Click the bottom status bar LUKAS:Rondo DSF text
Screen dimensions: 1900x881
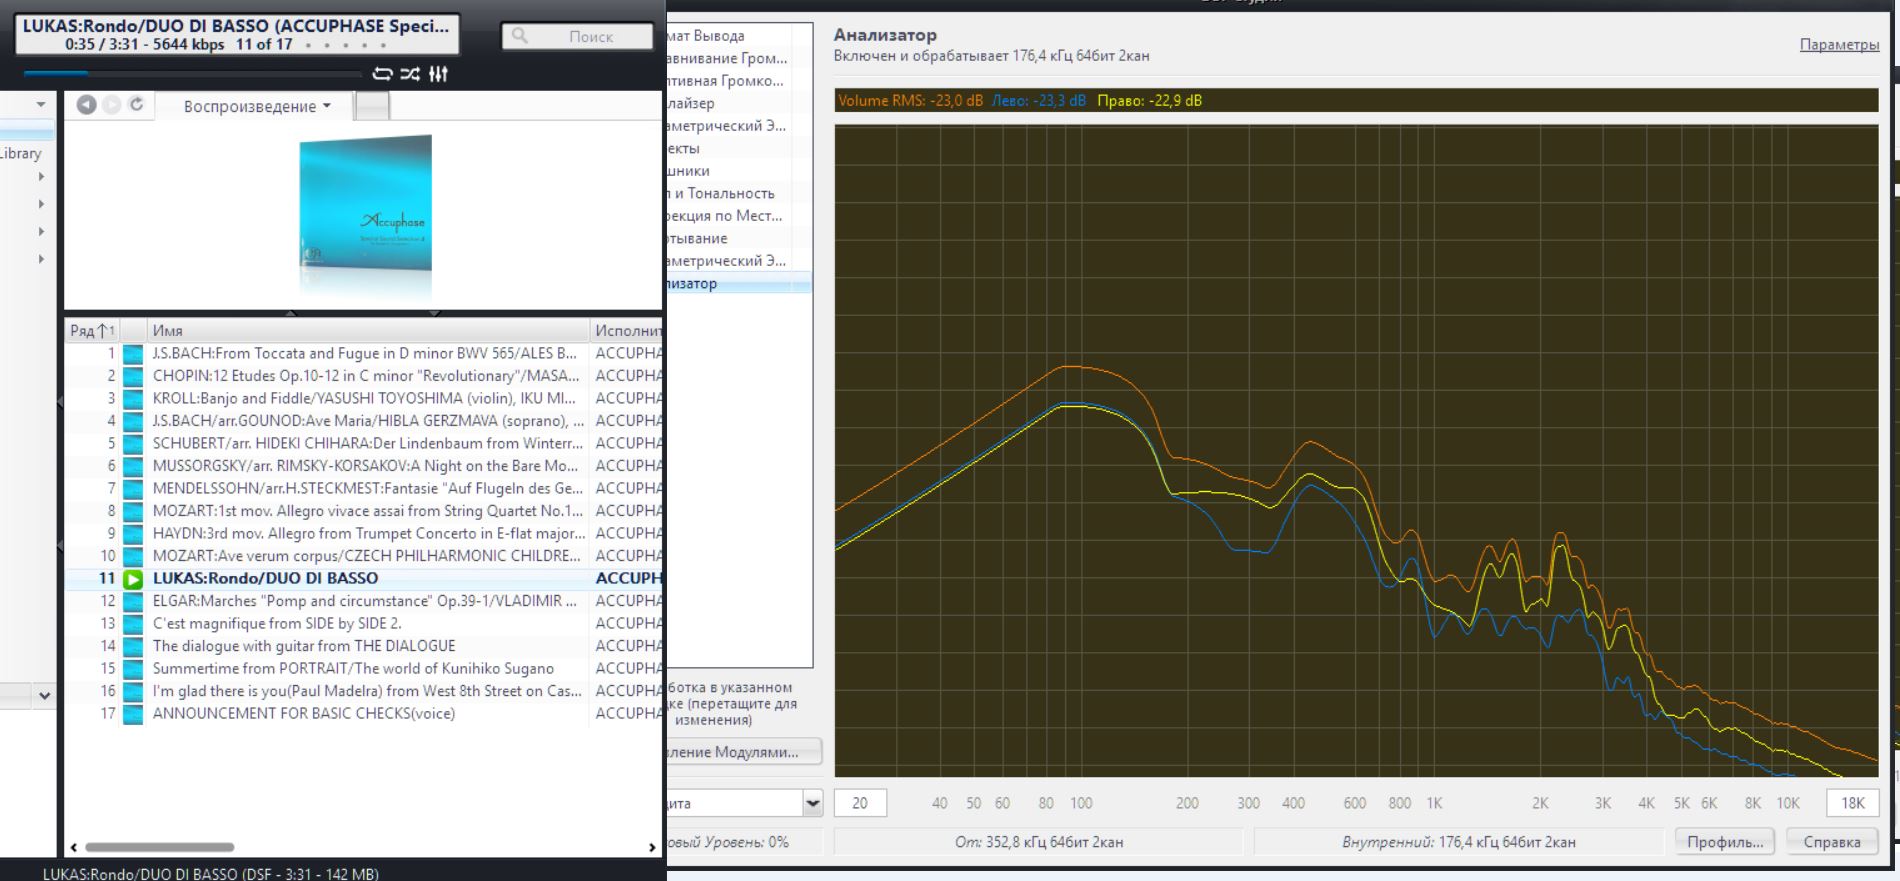click(211, 874)
